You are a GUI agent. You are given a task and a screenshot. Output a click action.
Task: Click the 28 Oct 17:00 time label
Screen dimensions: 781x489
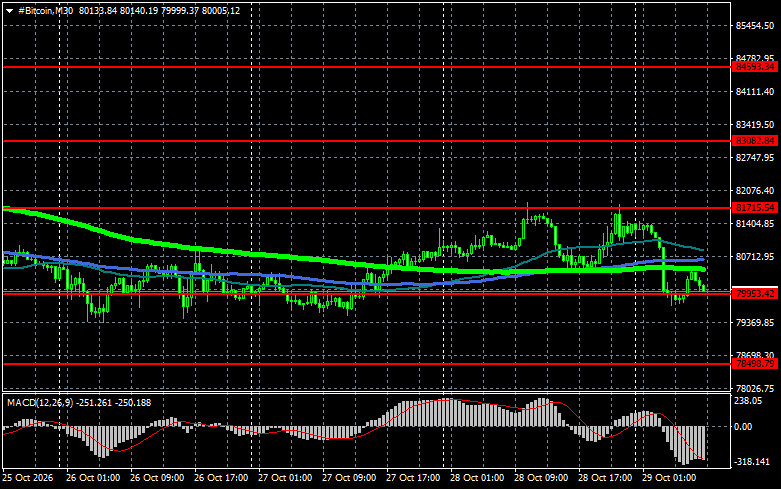pos(605,478)
